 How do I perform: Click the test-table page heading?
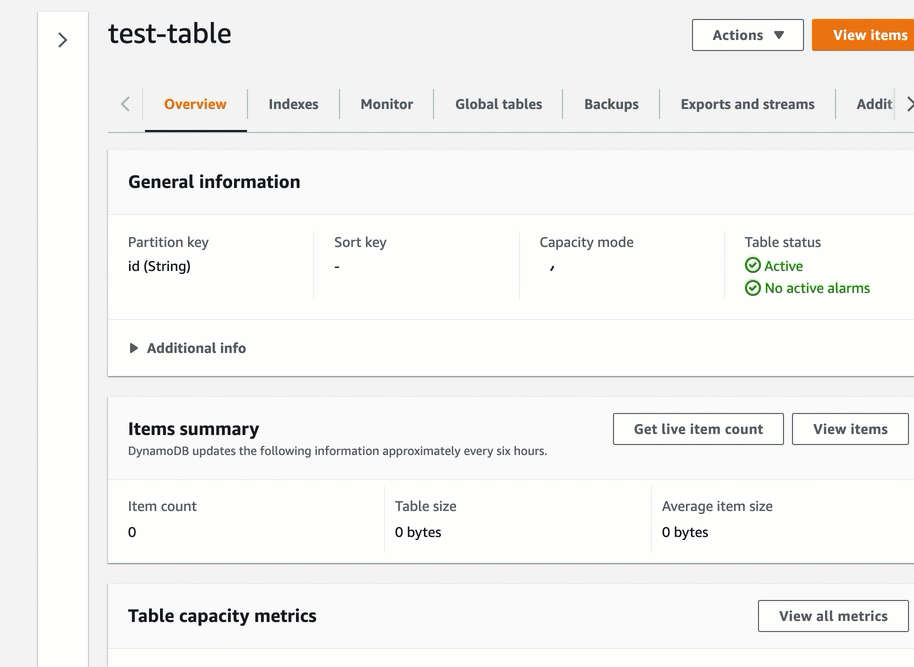coord(170,34)
